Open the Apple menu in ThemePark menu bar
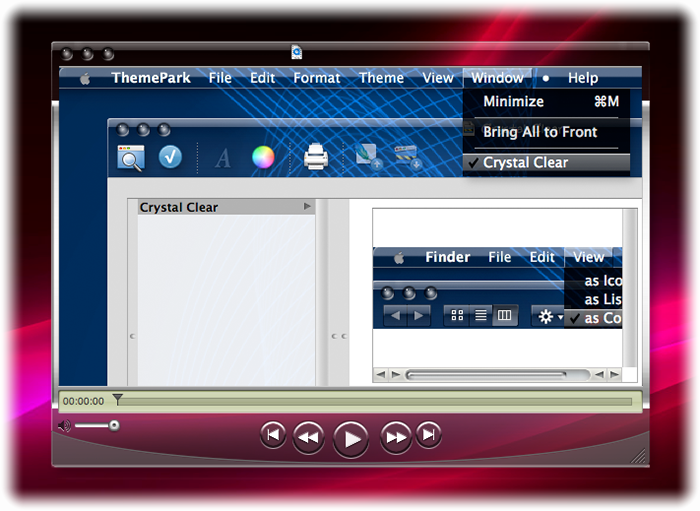Image resolution: width=700 pixels, height=511 pixels. pos(85,79)
